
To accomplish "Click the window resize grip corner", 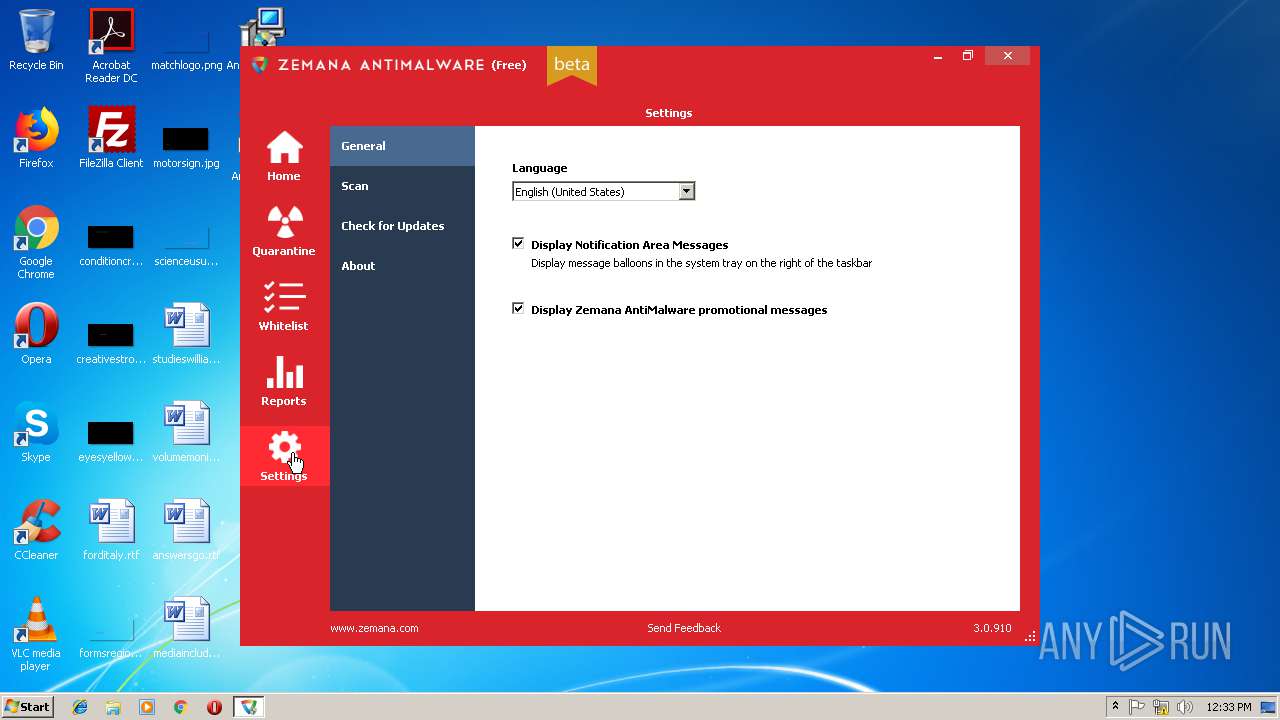I will (x=1030, y=636).
